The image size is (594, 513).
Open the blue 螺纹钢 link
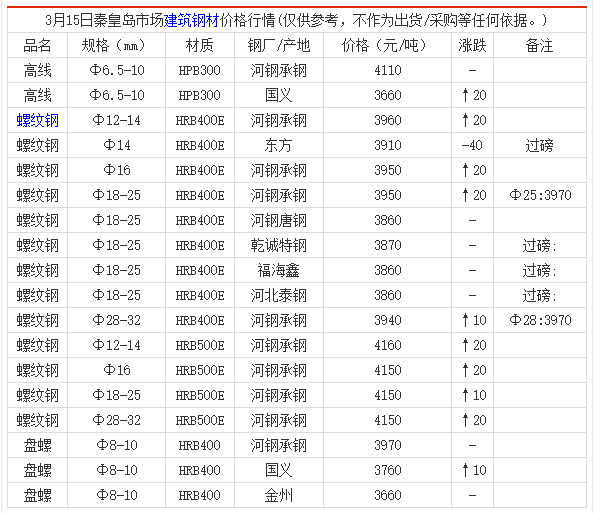38,120
